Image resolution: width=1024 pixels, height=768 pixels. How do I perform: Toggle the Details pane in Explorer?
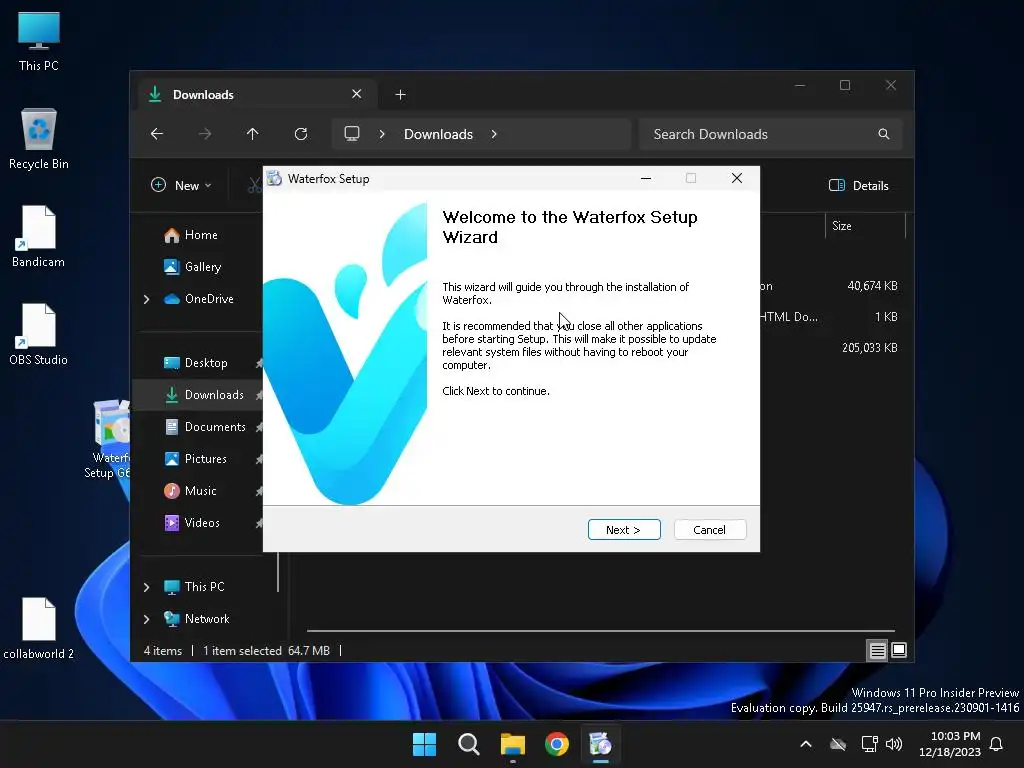859,185
